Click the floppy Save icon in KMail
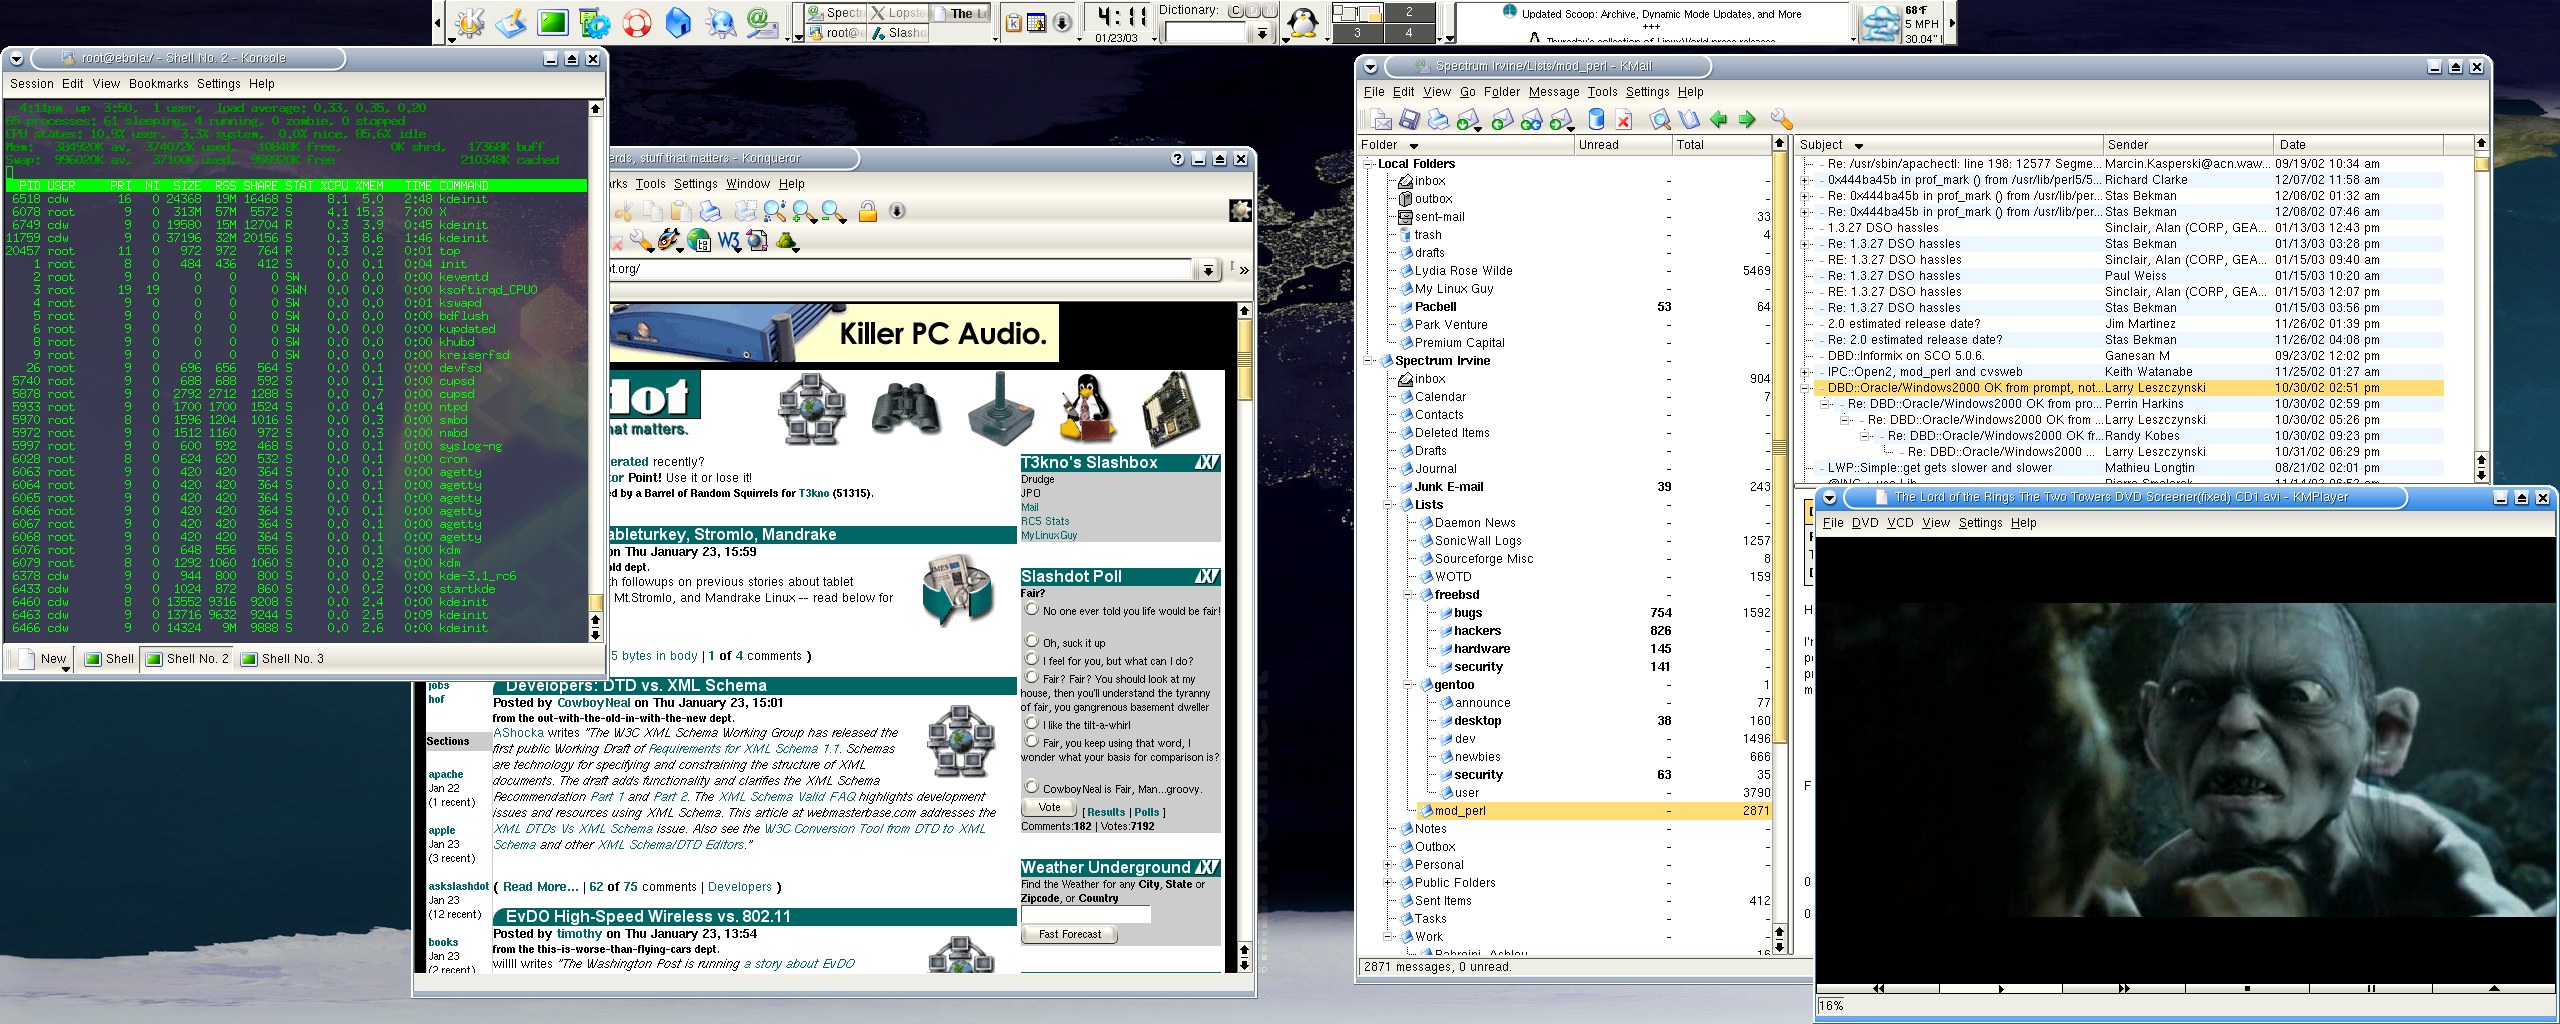Screen dimensions: 2560x1024 pyautogui.click(x=1409, y=120)
